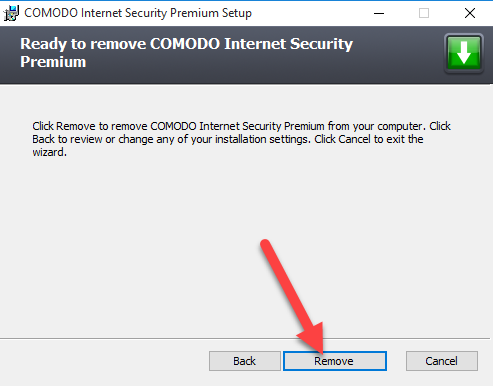Click the first line of instruction text
This screenshot has height=386, width=493.
point(241,126)
